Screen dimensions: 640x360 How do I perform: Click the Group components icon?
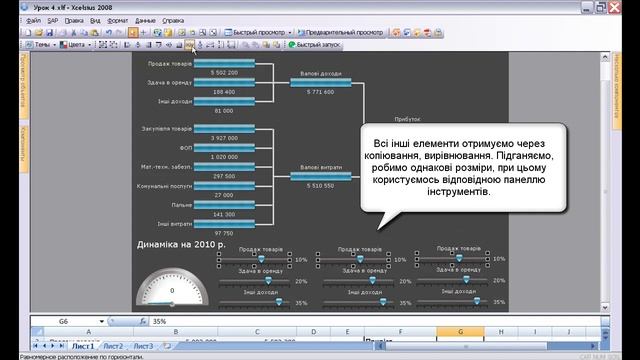coord(103,45)
